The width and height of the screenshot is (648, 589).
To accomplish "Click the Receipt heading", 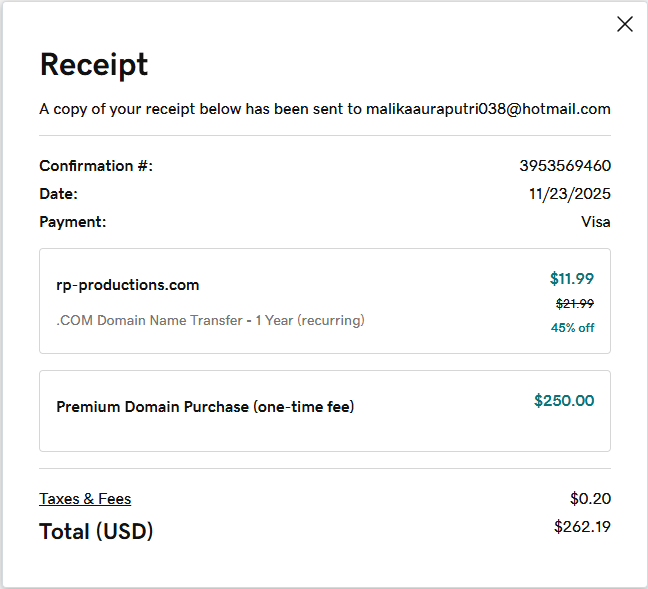I will [93, 65].
